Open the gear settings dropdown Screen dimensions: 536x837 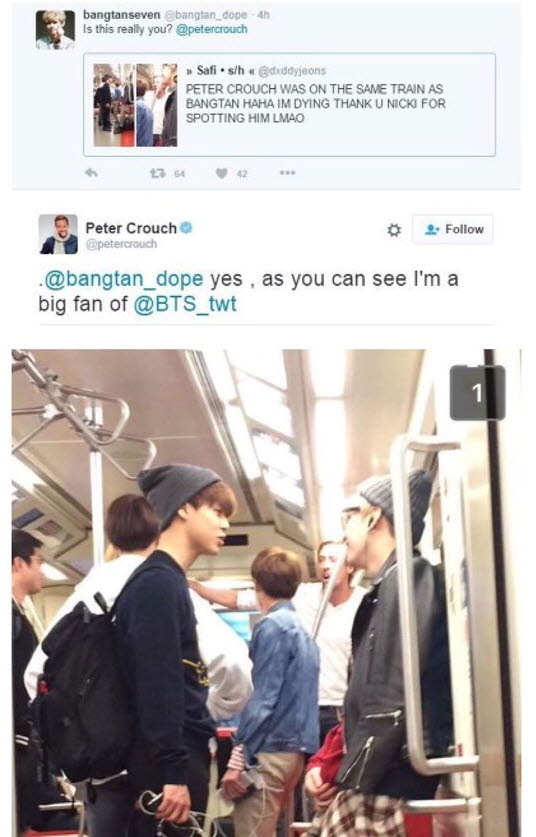pos(393,230)
